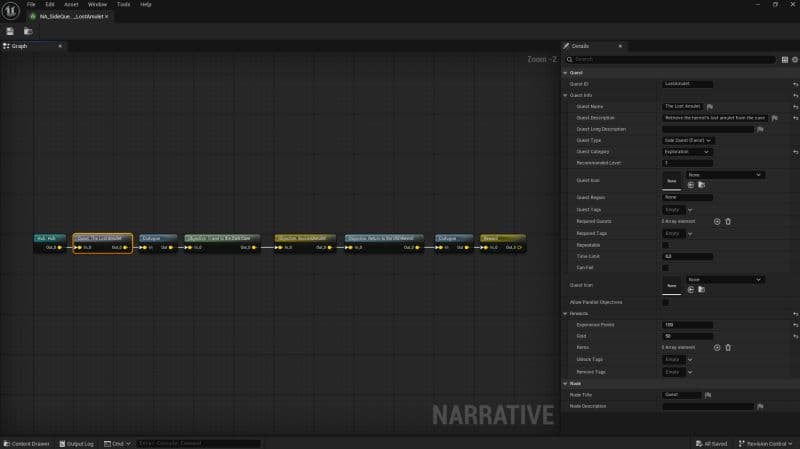Remove all Items array elements via trash icon
Image resolution: width=800 pixels, height=449 pixels.
728,347
